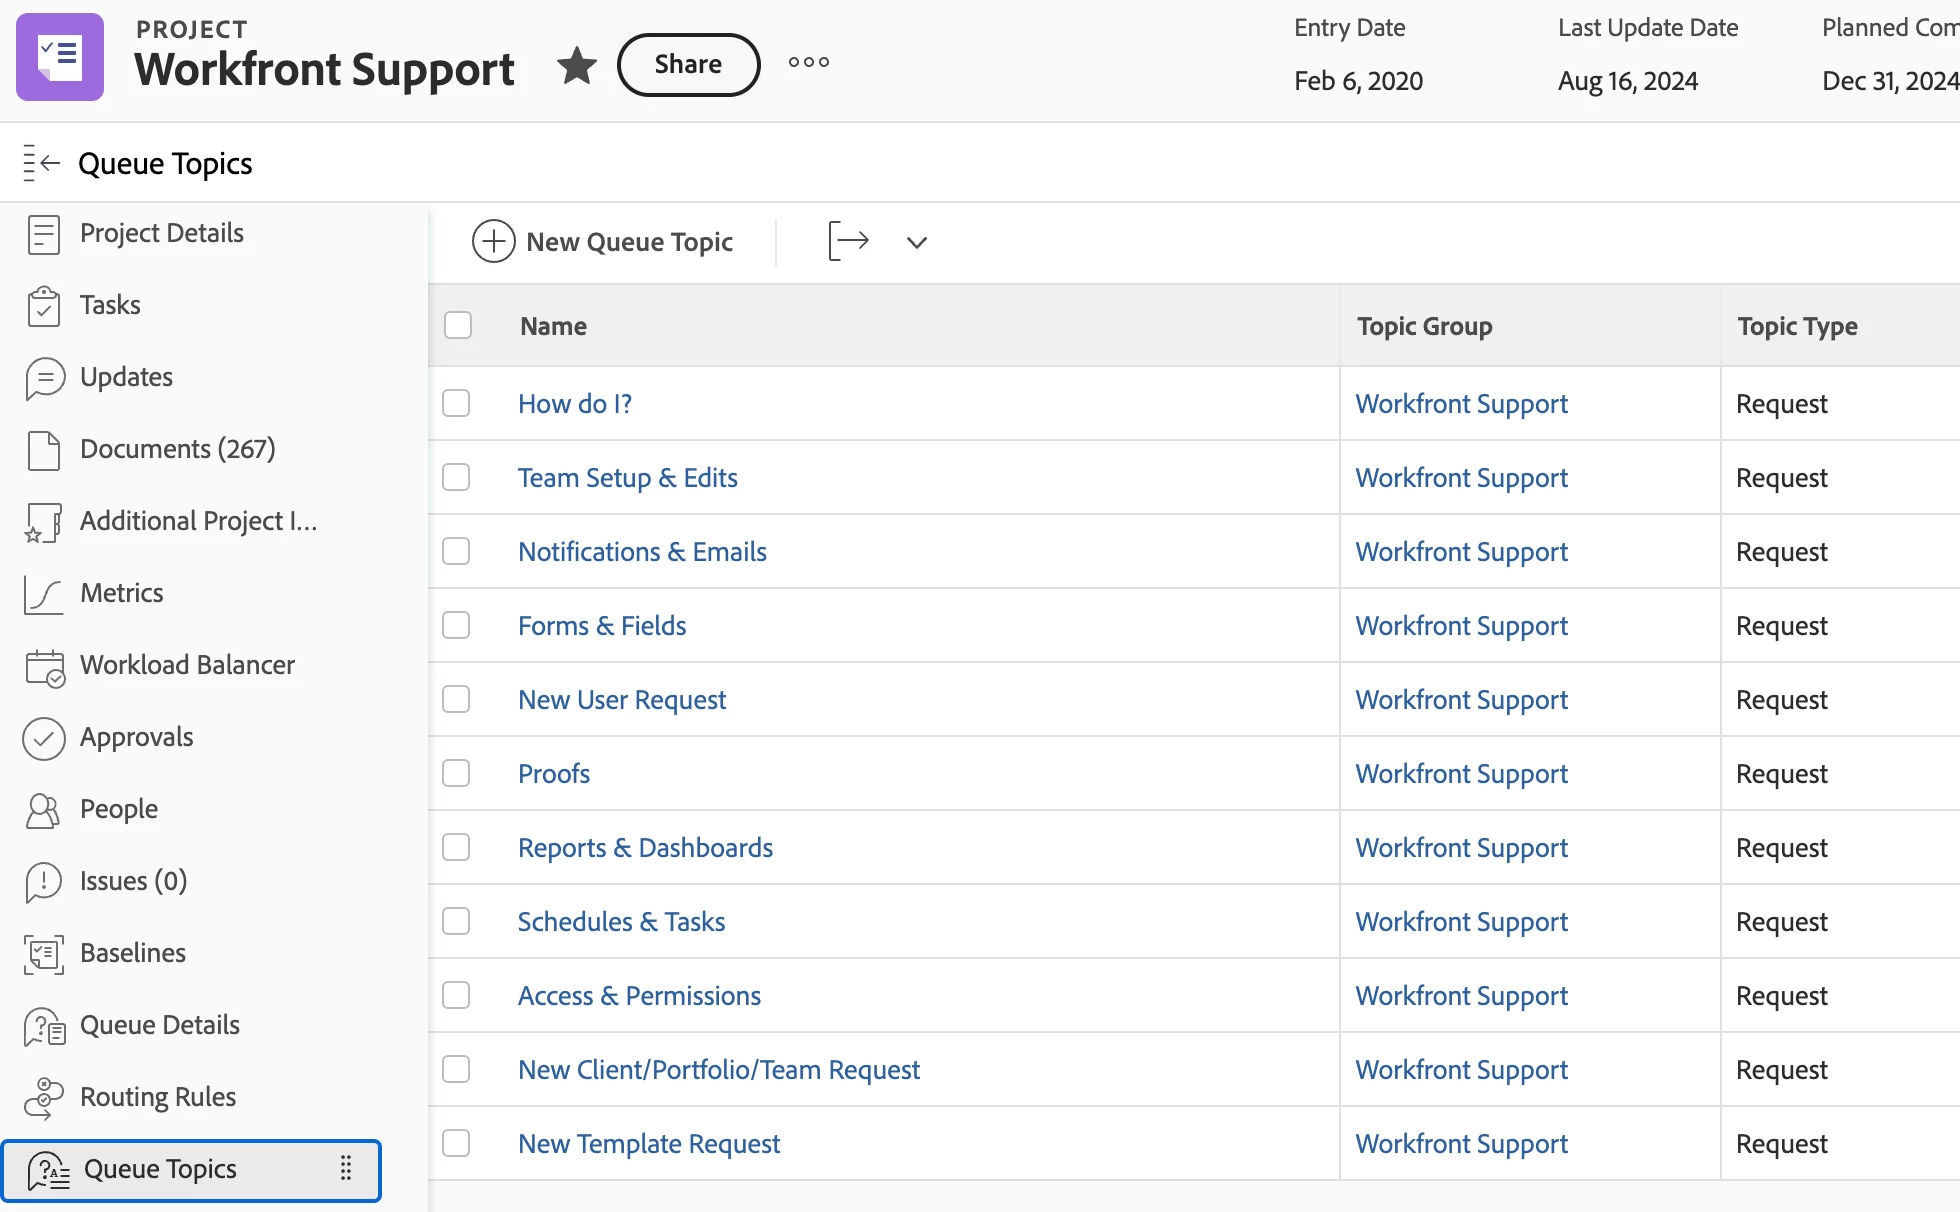Click the Name column header
The width and height of the screenshot is (1960, 1212).
(553, 326)
